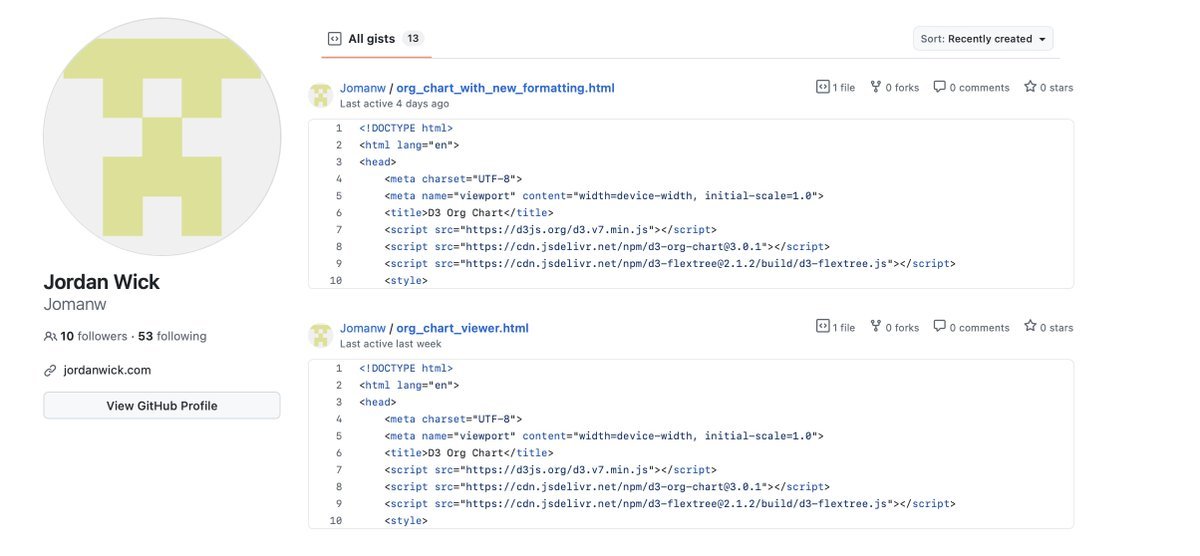Screen dimensions: 1200x556
Task: Click '0 stars' text on org_chart_with_new_formatting gist
Action: (x=1057, y=88)
